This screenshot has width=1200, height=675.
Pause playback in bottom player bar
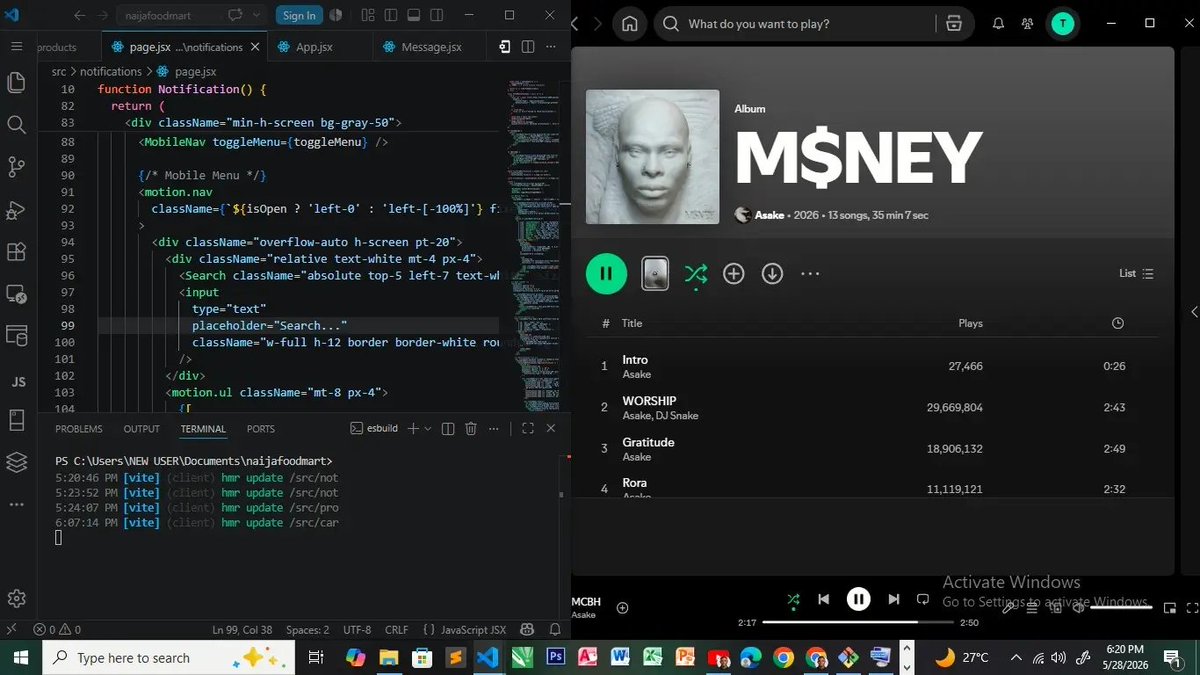click(858, 599)
